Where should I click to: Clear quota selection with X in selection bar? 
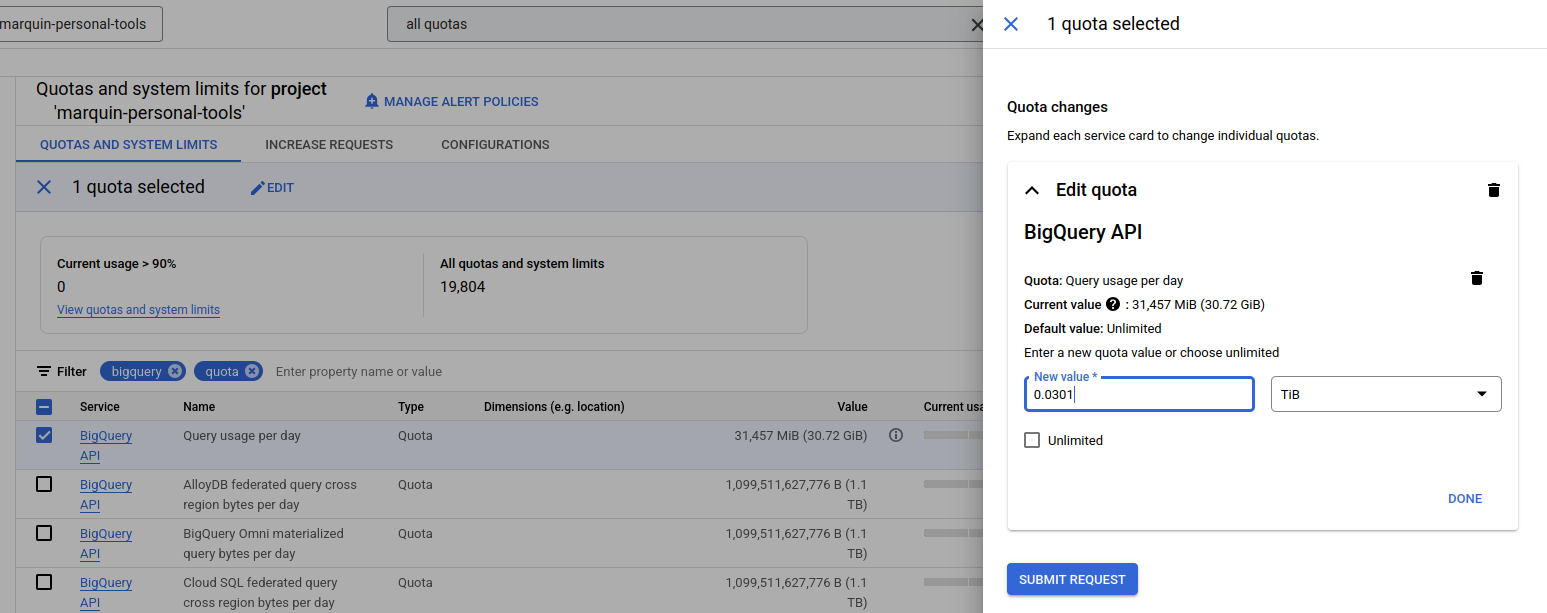click(44, 187)
